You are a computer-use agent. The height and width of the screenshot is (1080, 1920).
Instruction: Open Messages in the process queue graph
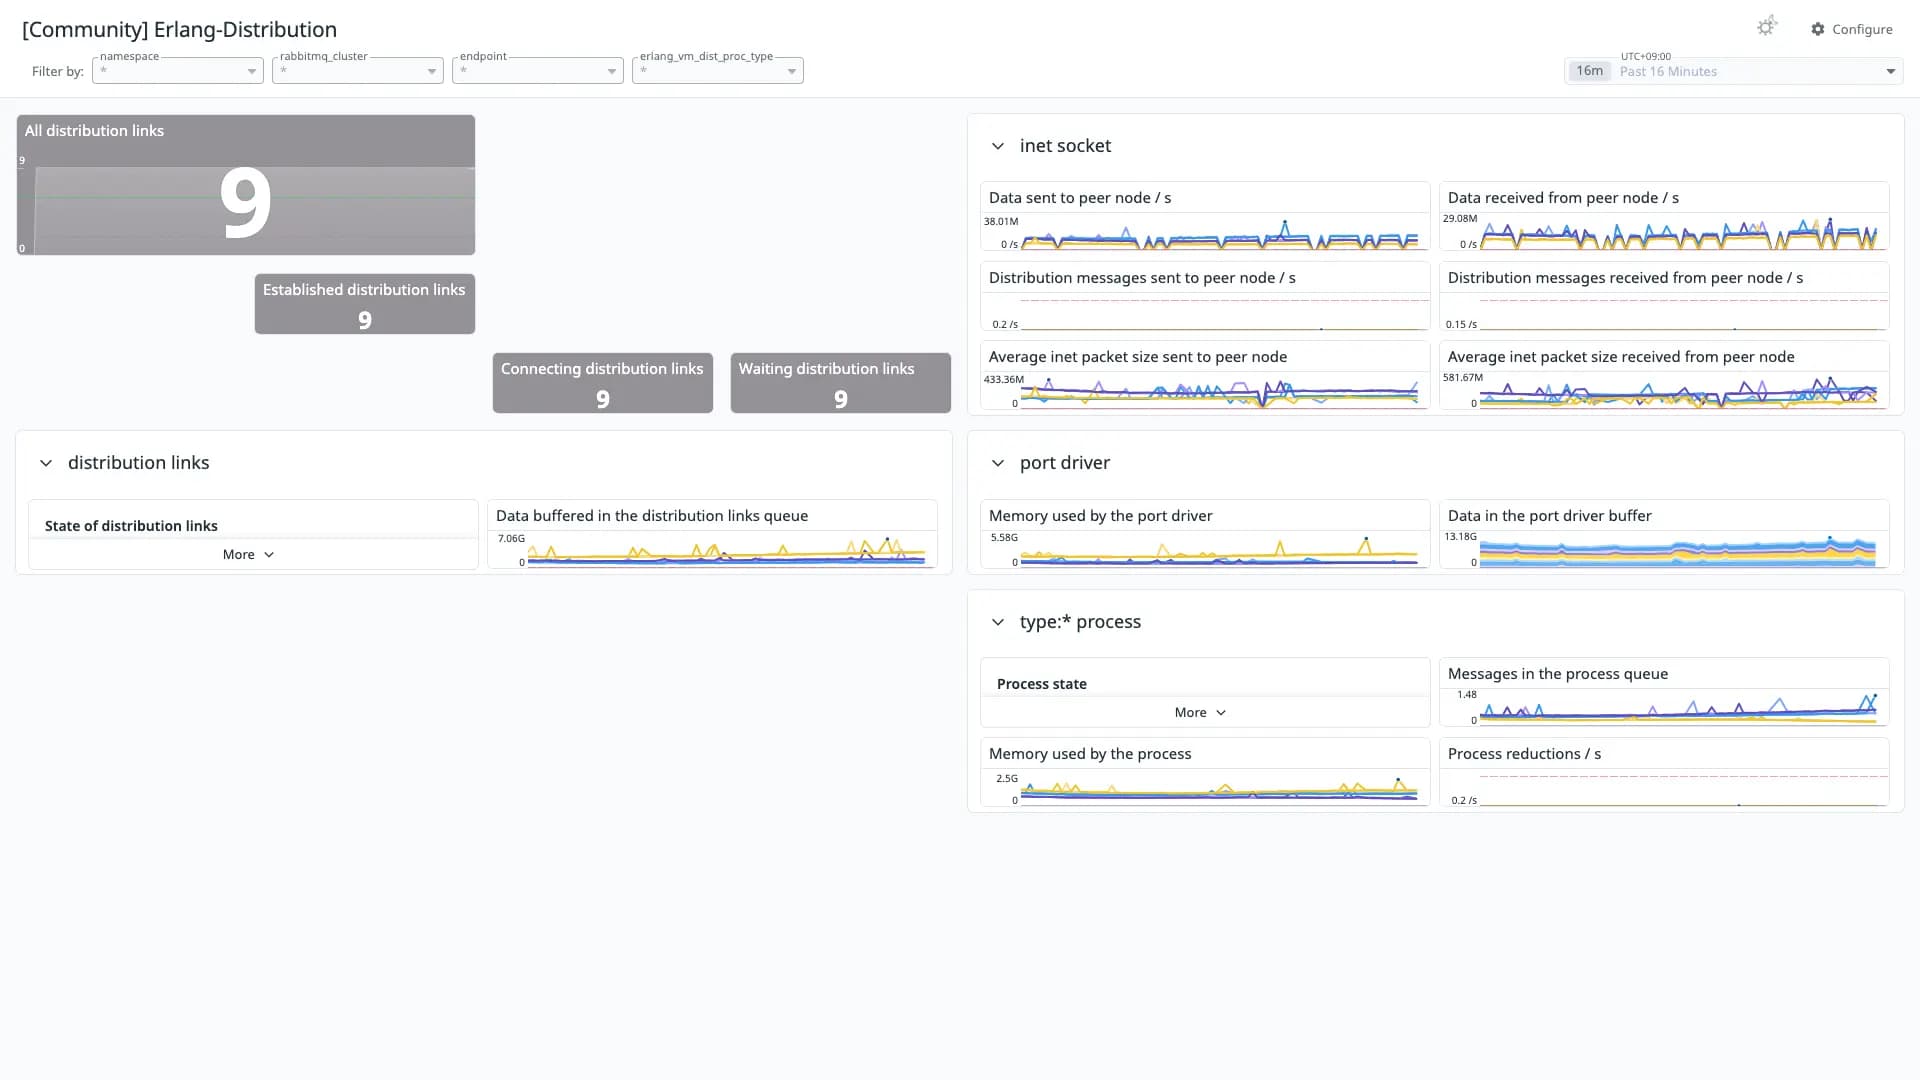[x=1664, y=692]
